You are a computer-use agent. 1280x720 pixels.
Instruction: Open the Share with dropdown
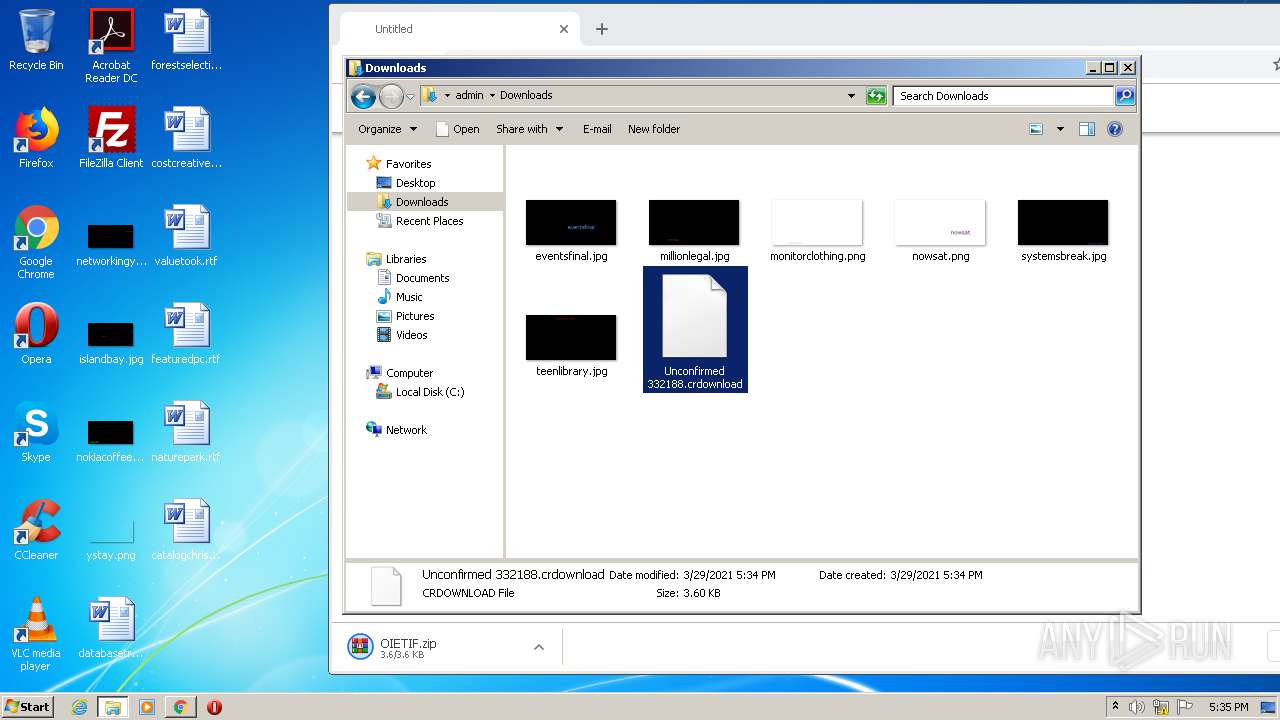[x=529, y=129]
